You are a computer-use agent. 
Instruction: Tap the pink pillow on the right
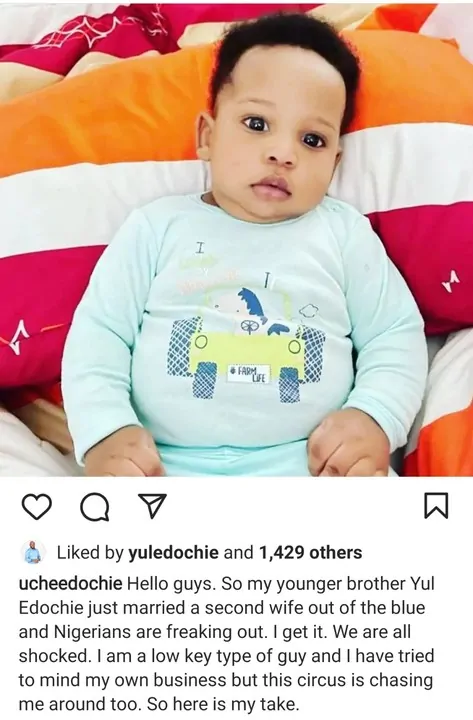tap(425, 264)
